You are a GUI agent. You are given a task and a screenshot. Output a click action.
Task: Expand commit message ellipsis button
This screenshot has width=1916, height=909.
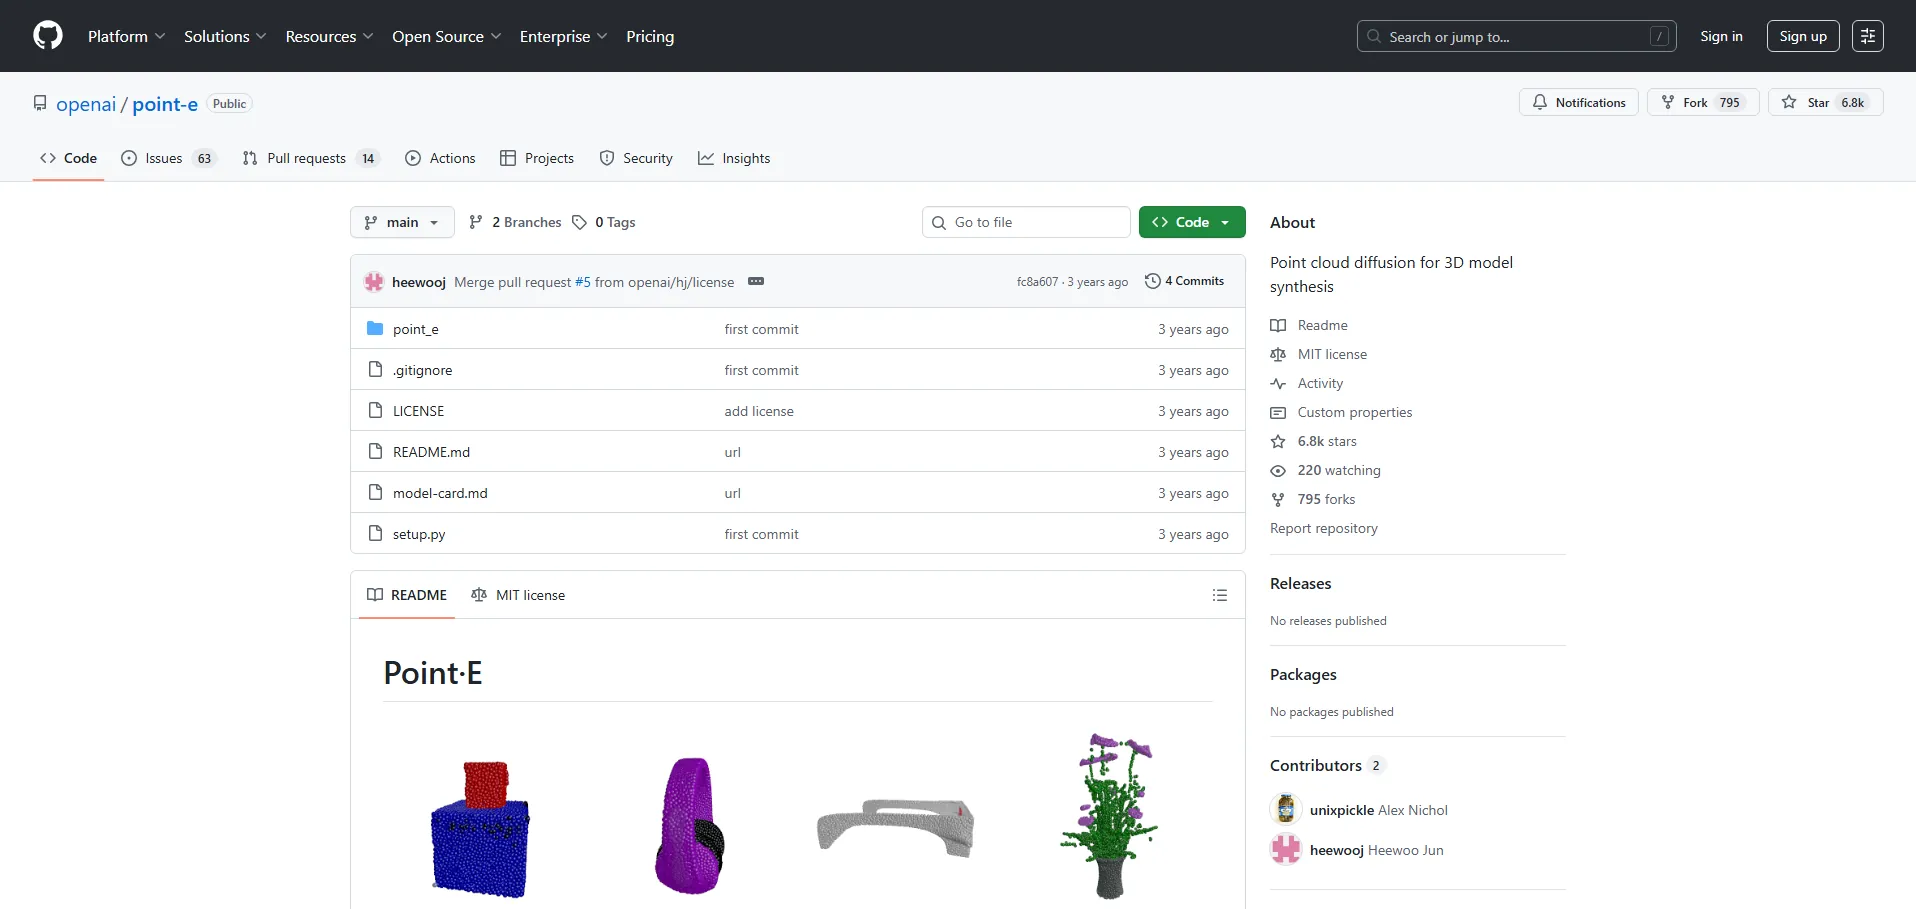(x=756, y=282)
